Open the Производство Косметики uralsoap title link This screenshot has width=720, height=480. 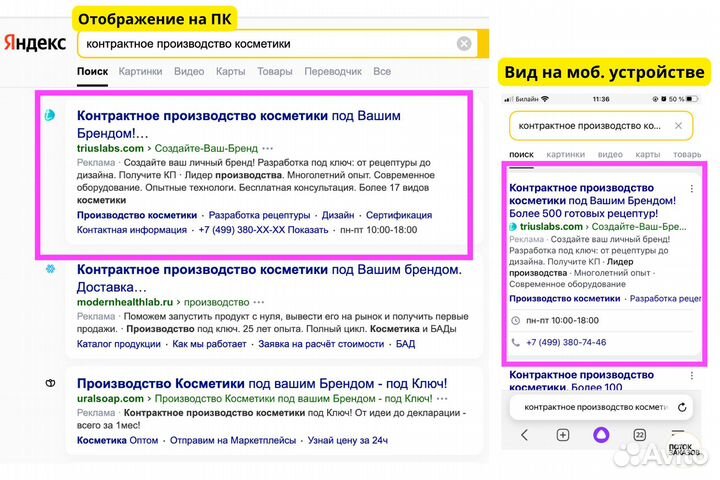262,384
